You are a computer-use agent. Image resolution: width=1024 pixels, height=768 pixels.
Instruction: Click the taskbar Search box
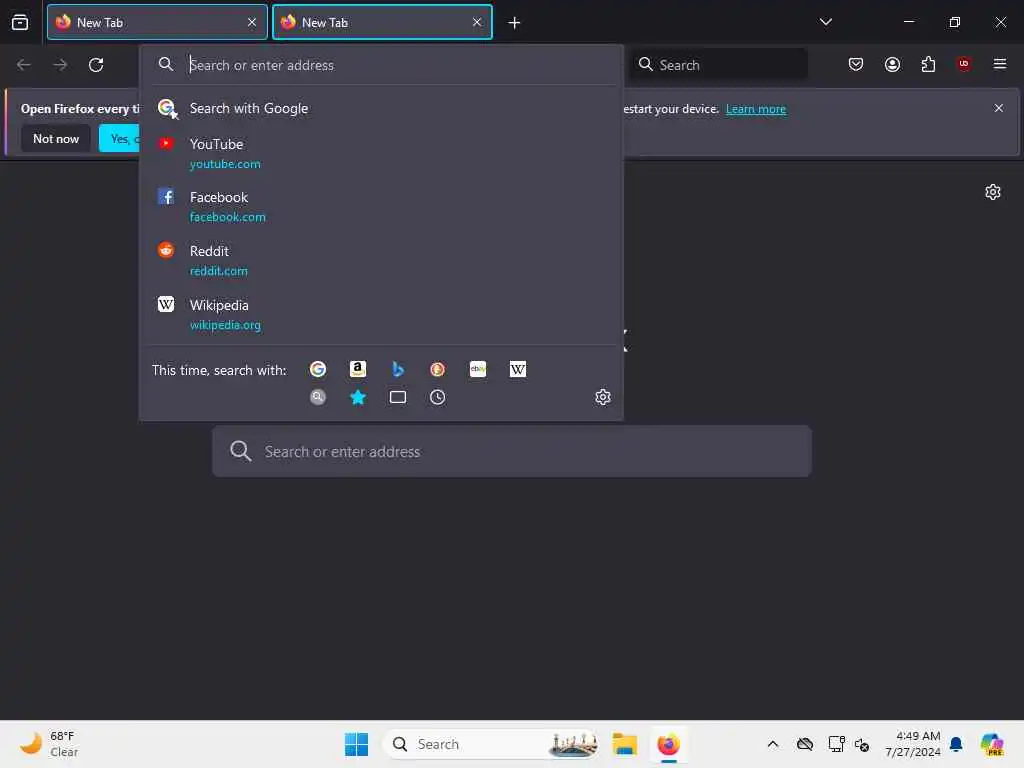tap(490, 744)
